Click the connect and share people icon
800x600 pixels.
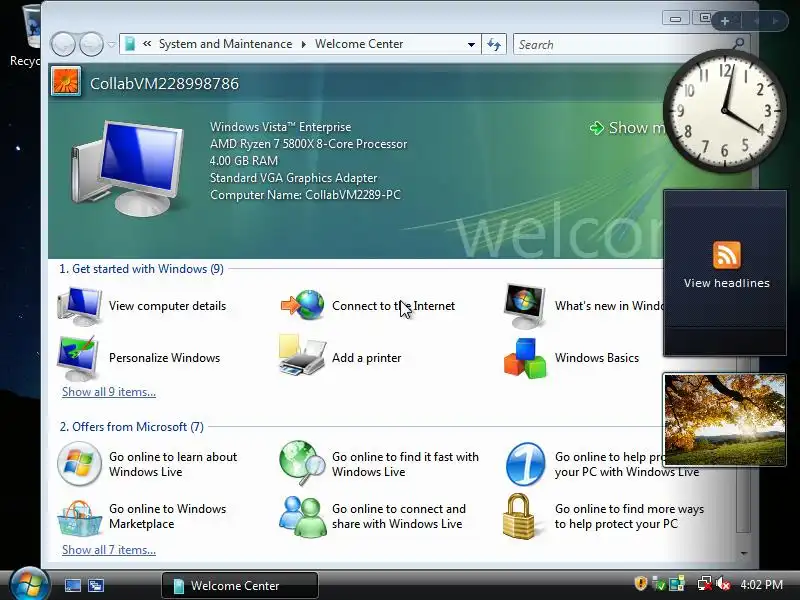point(303,517)
